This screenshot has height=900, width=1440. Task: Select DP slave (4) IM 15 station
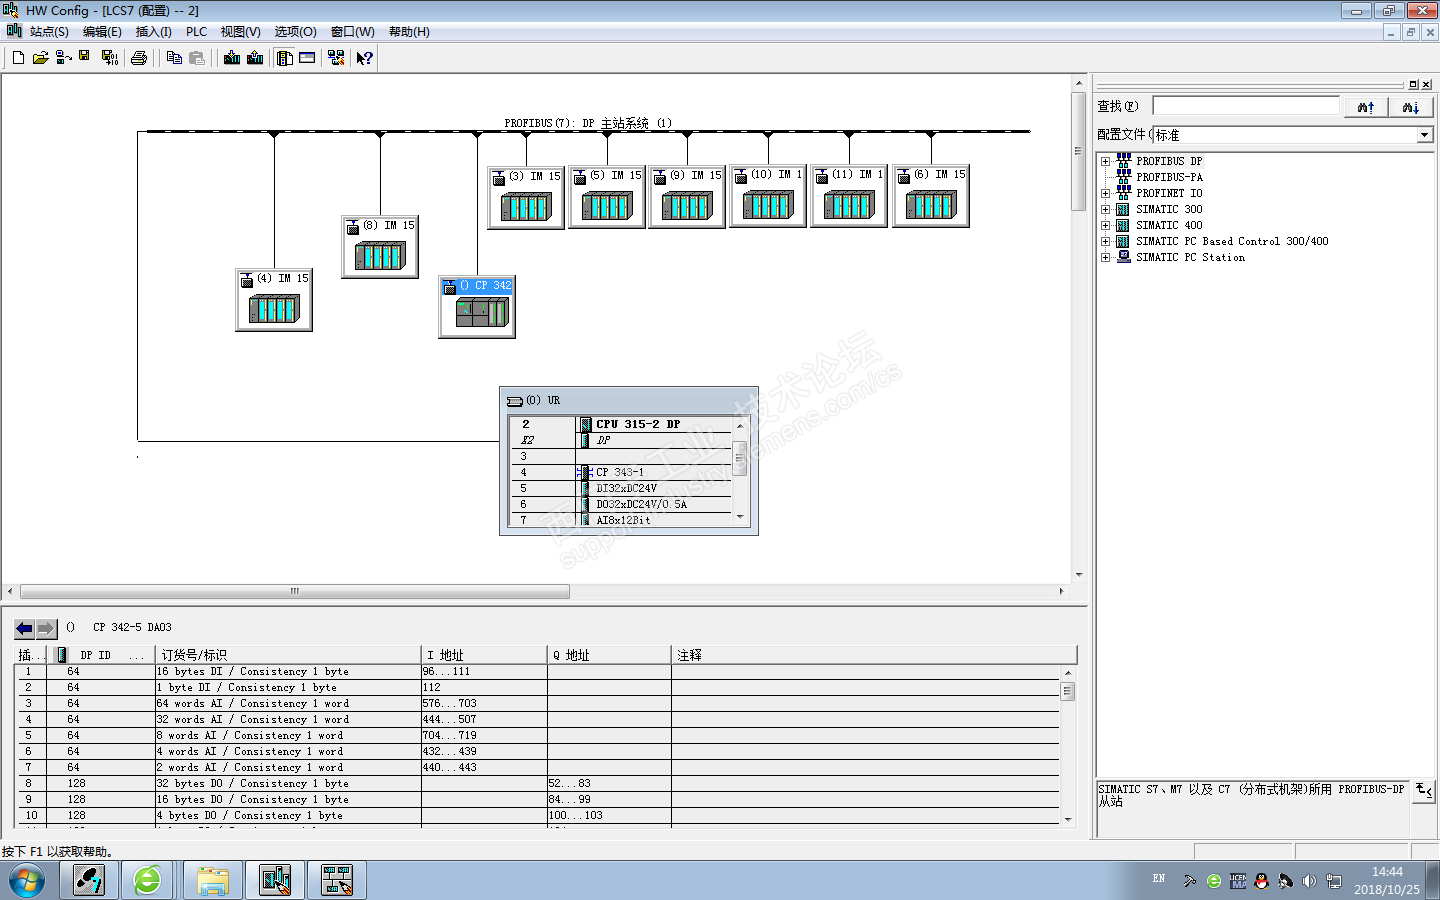[274, 300]
